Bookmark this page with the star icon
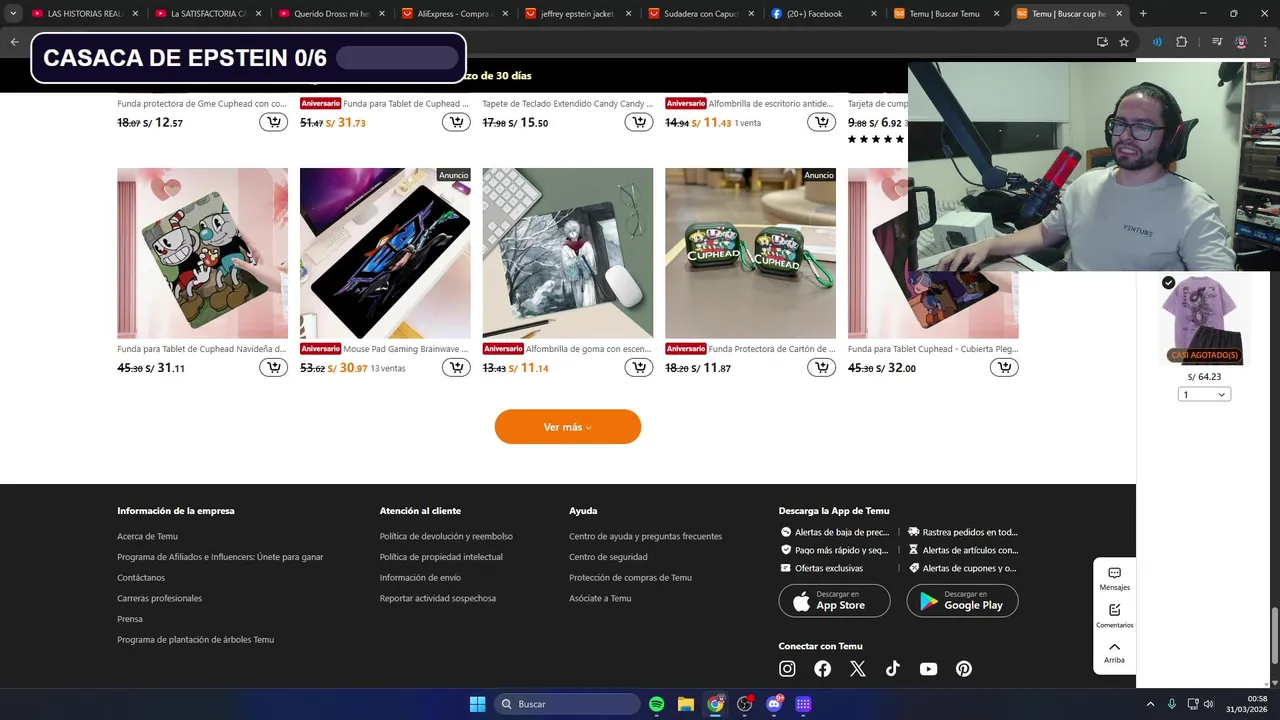The width and height of the screenshot is (1280, 720). (1124, 42)
